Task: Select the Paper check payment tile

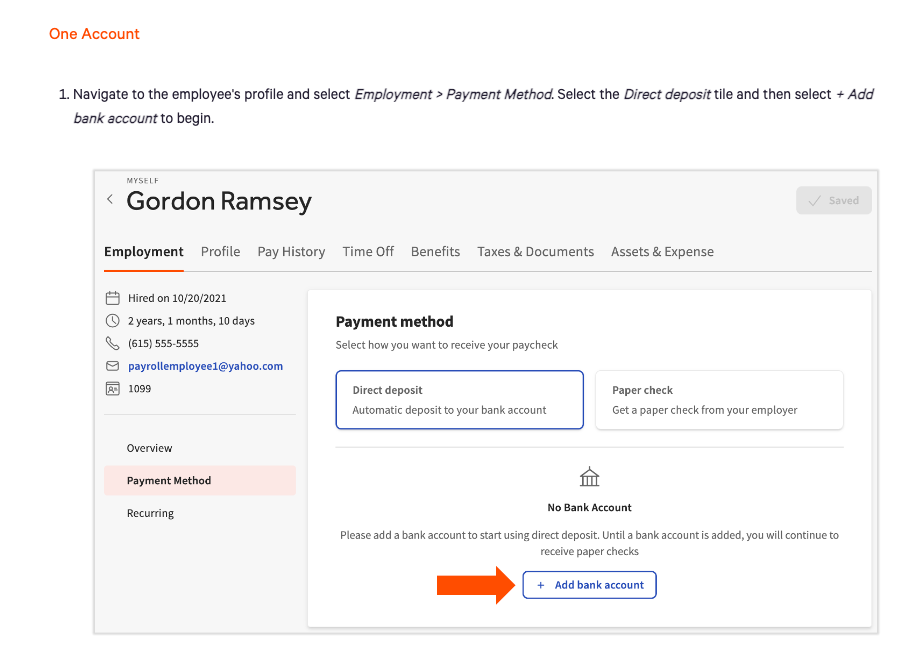Action: pyautogui.click(x=719, y=400)
